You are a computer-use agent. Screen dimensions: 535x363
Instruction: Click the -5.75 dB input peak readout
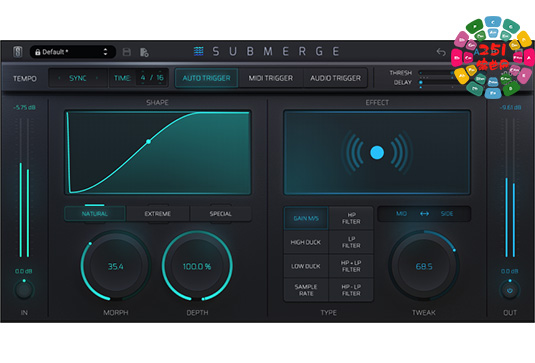tap(24, 107)
